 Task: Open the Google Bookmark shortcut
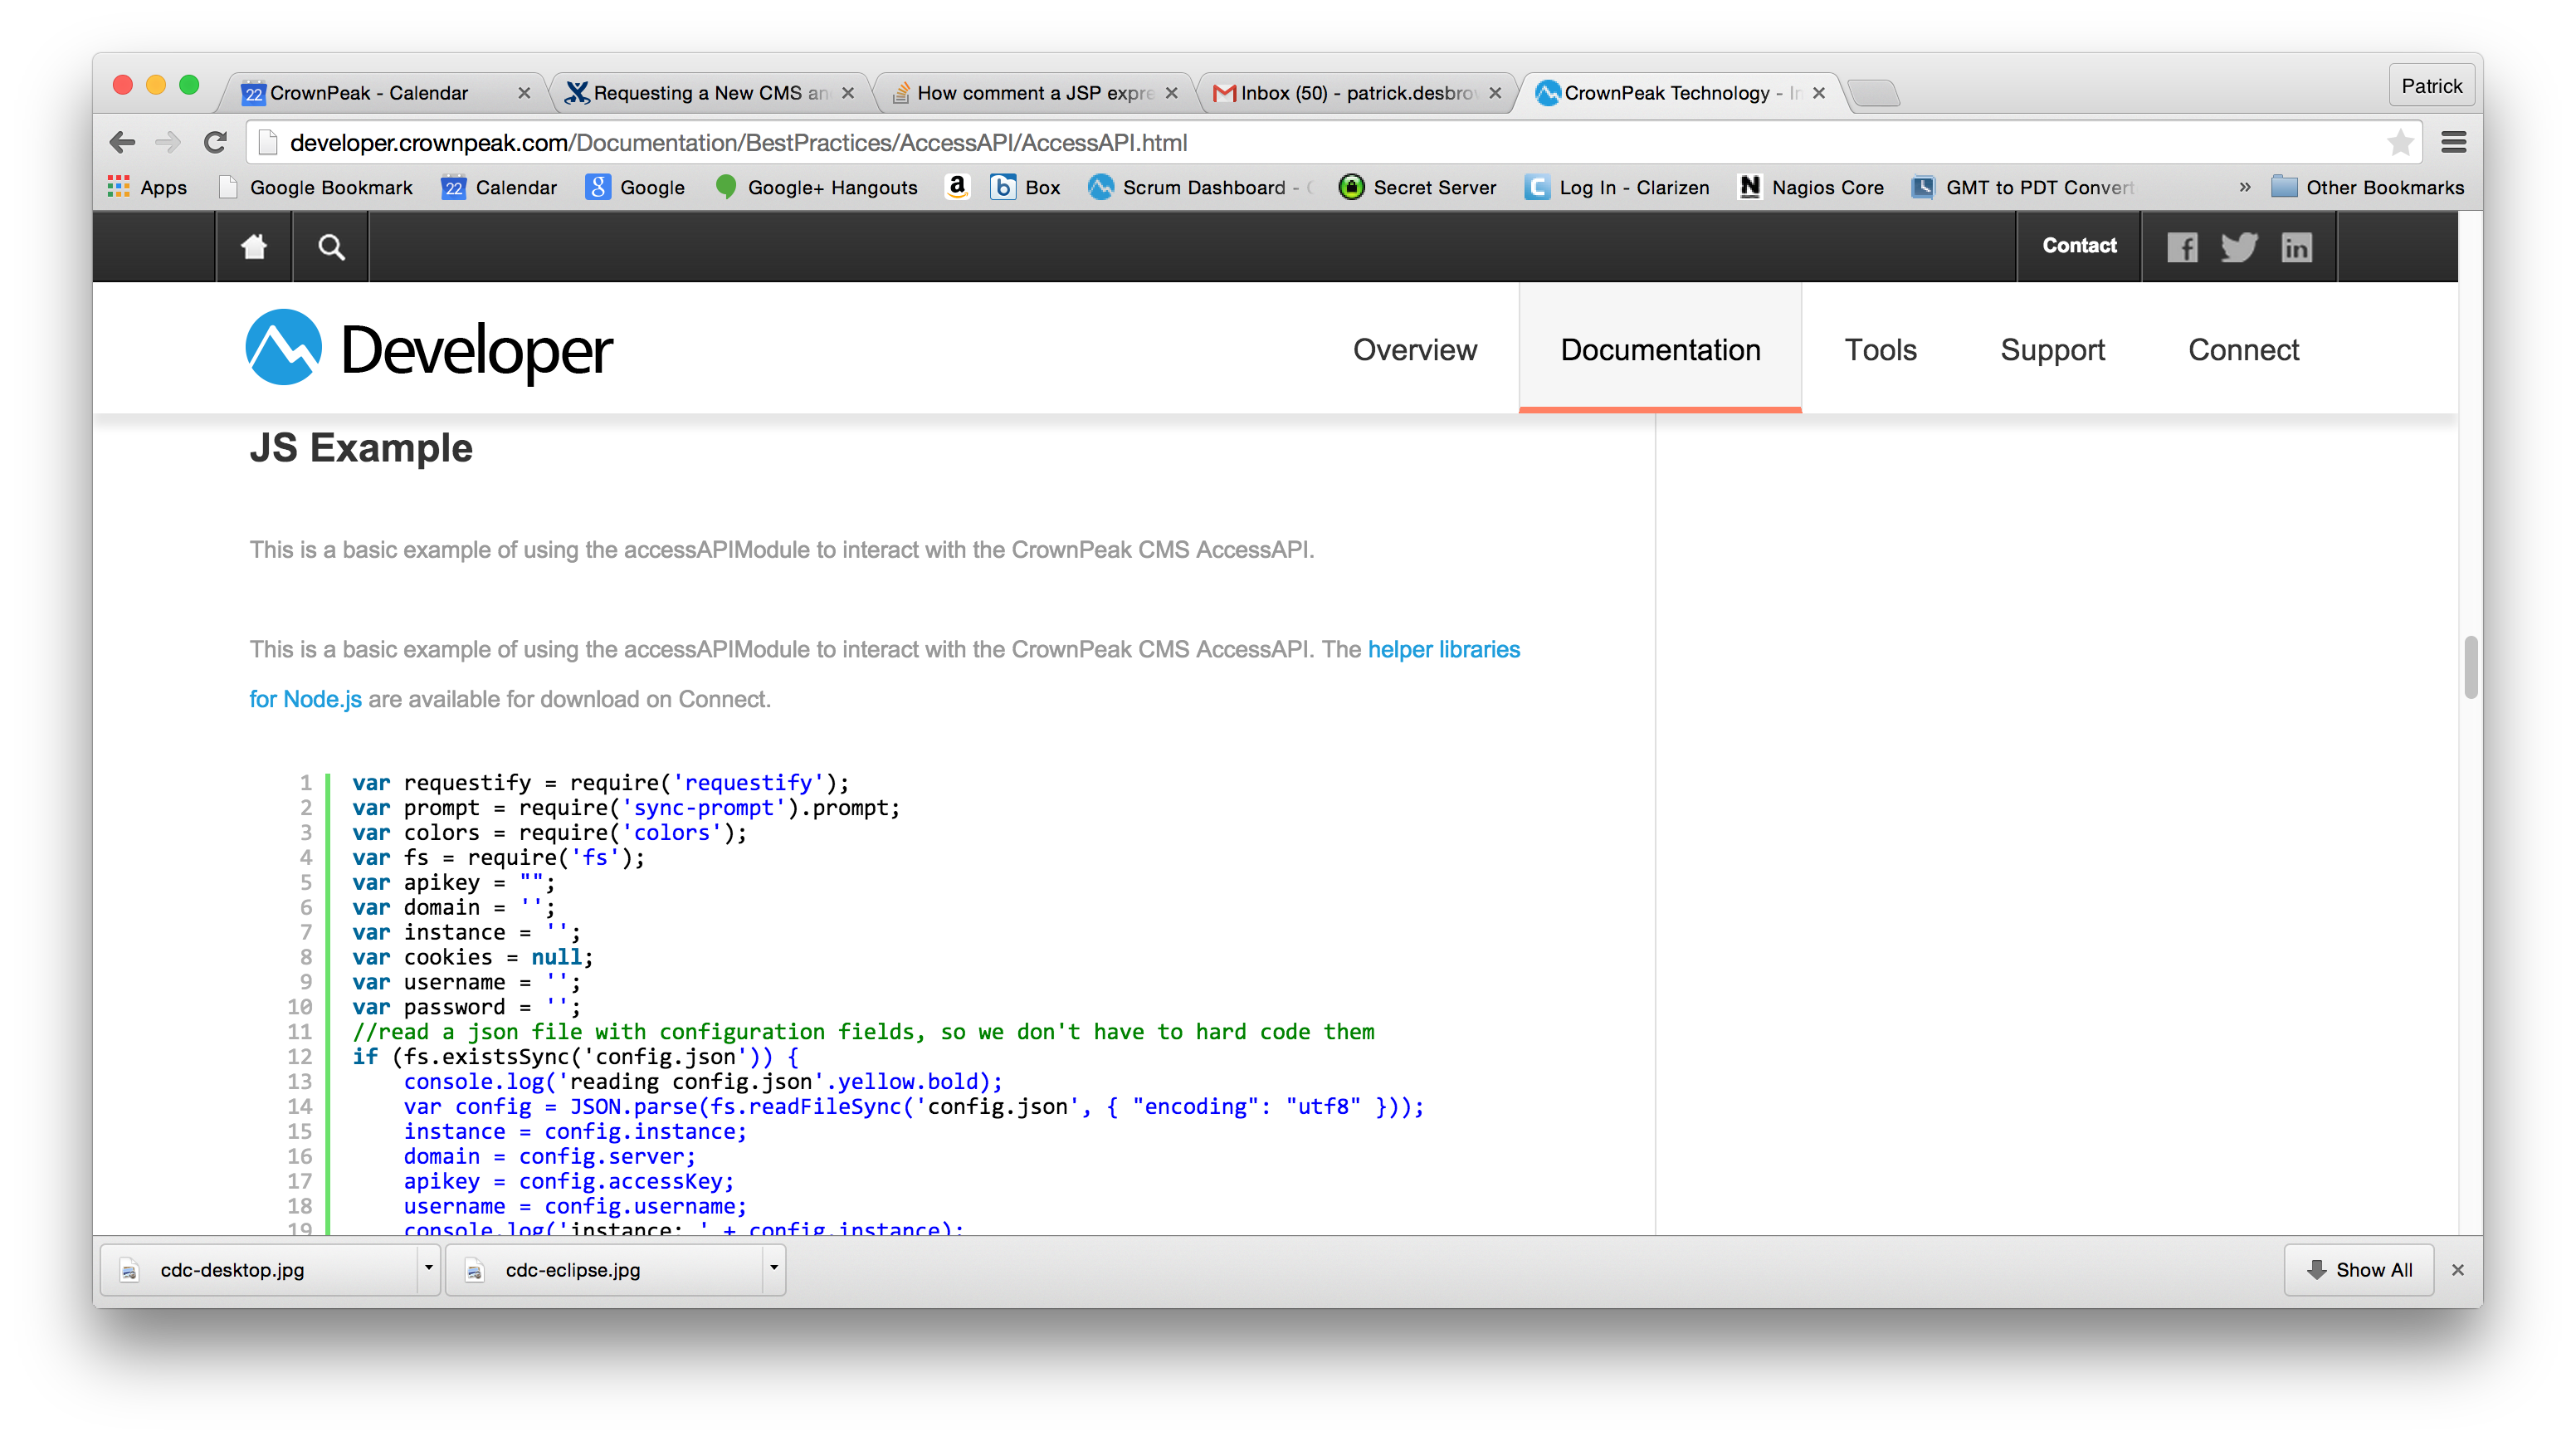(316, 187)
